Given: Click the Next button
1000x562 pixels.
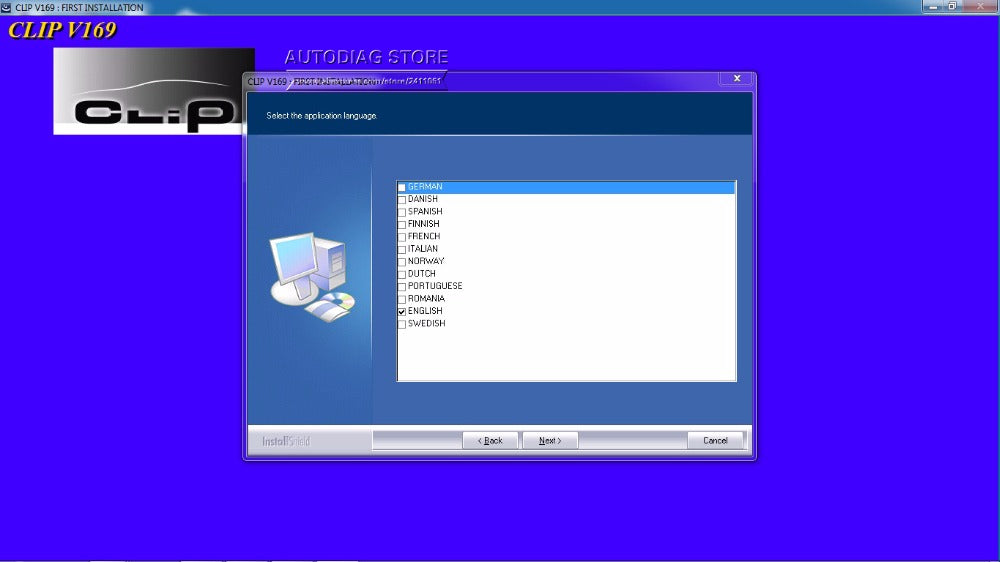Looking at the screenshot, I should point(549,440).
